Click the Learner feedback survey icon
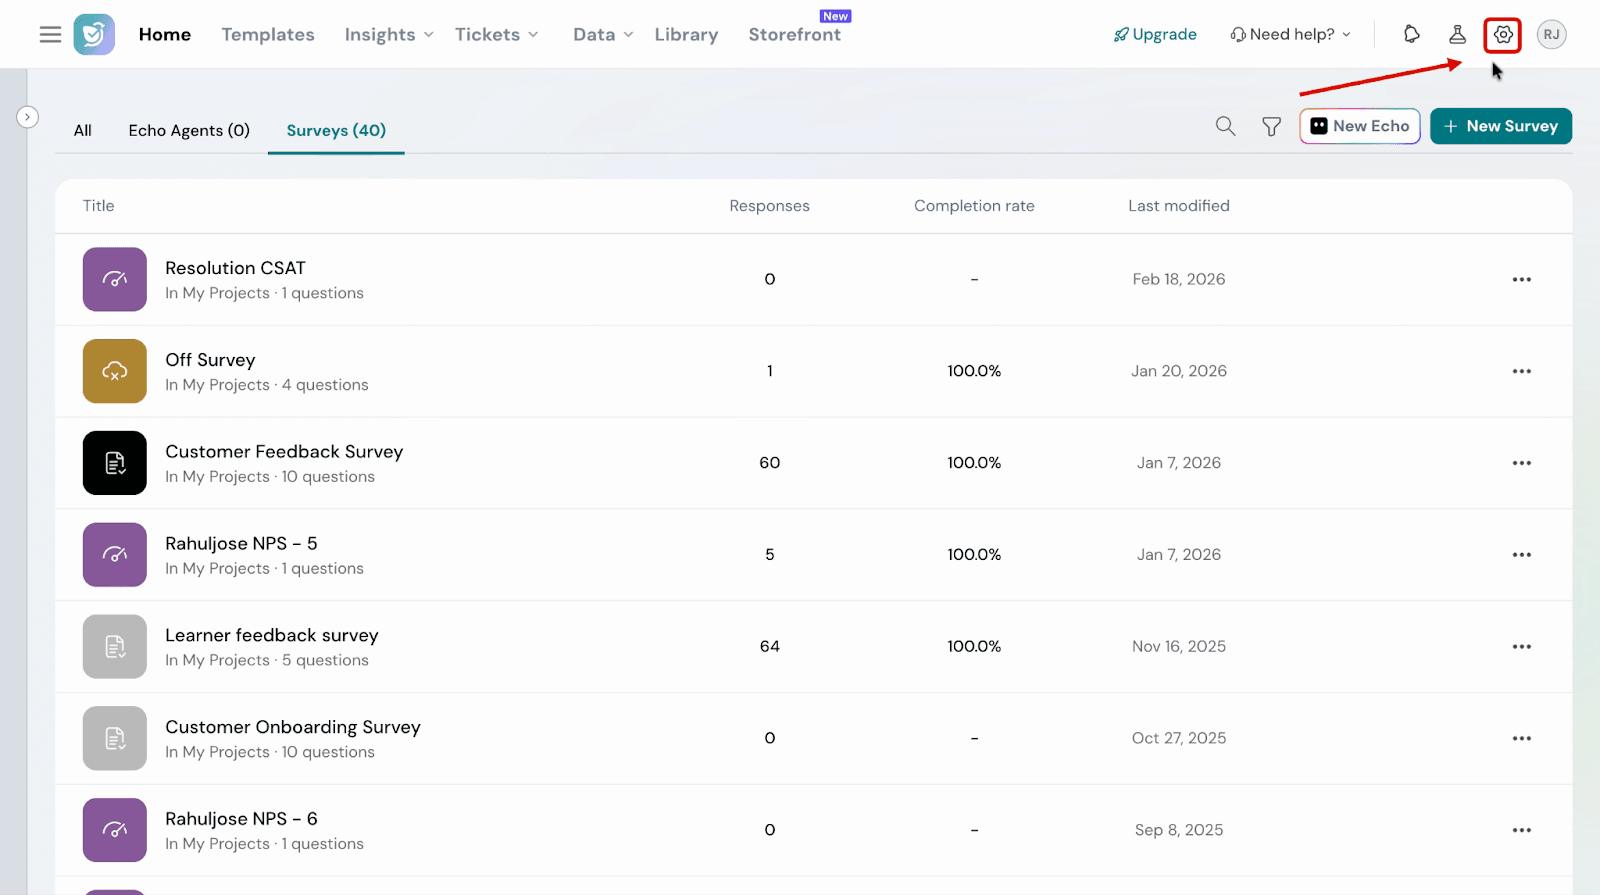This screenshot has height=895, width=1600. point(115,647)
